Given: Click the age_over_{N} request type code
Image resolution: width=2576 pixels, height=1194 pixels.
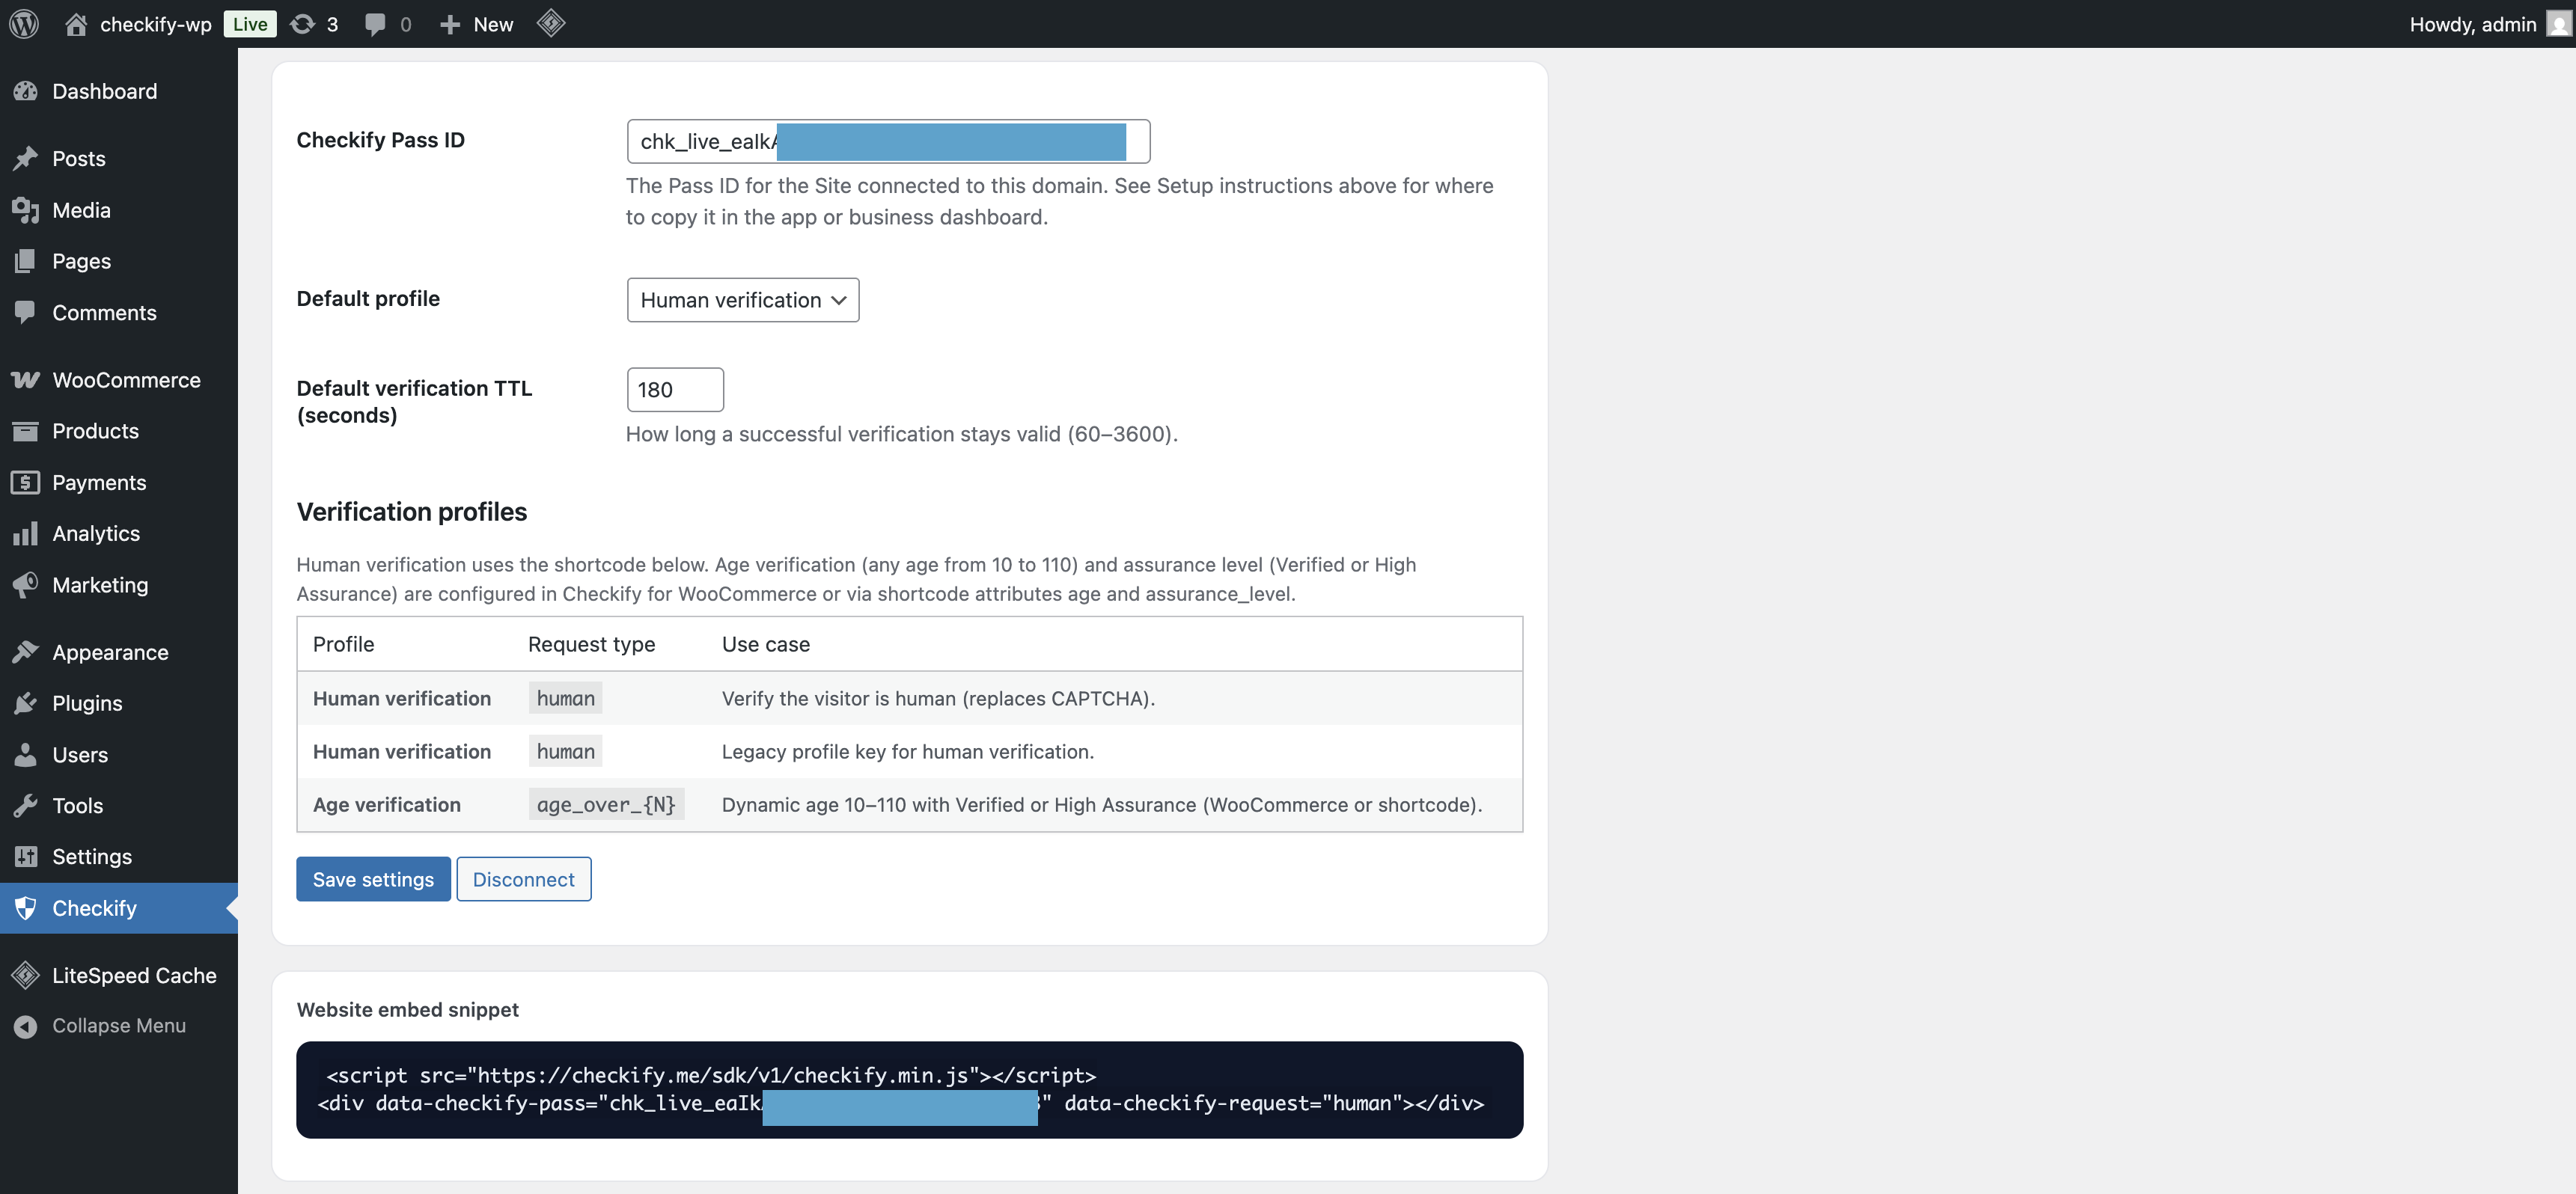Looking at the screenshot, I should (x=606, y=805).
